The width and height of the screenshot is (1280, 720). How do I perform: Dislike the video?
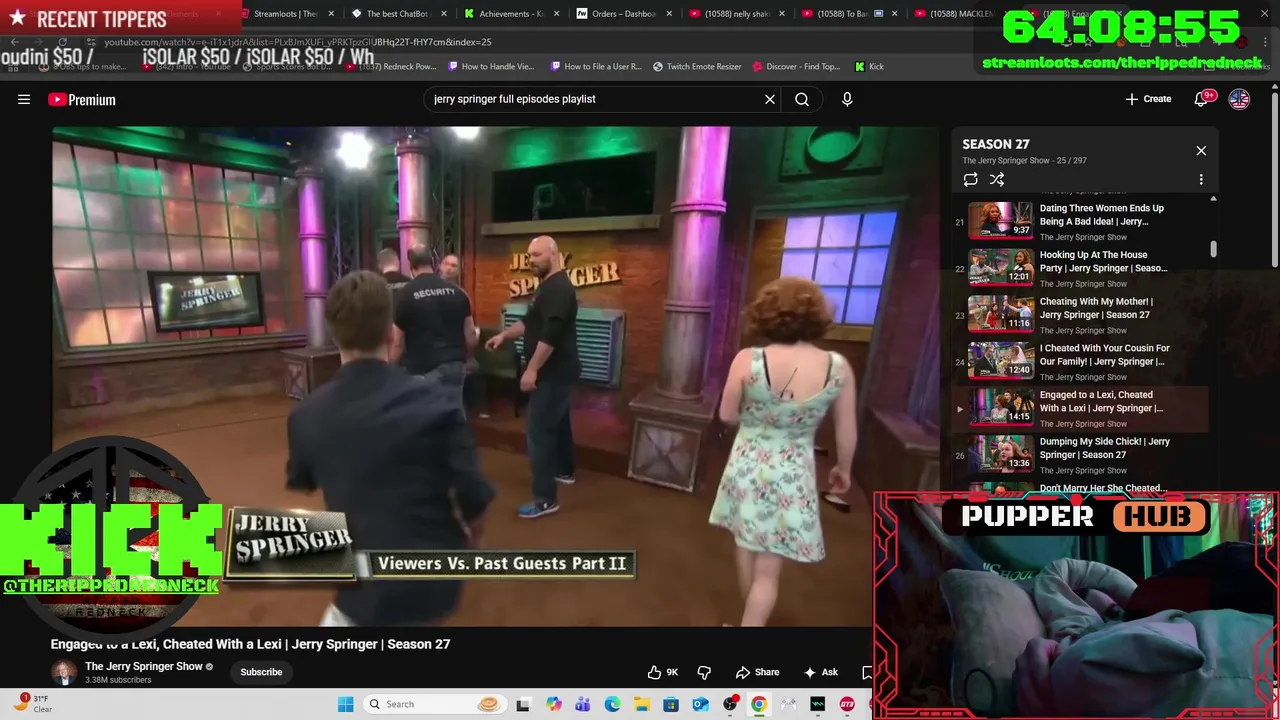[704, 672]
